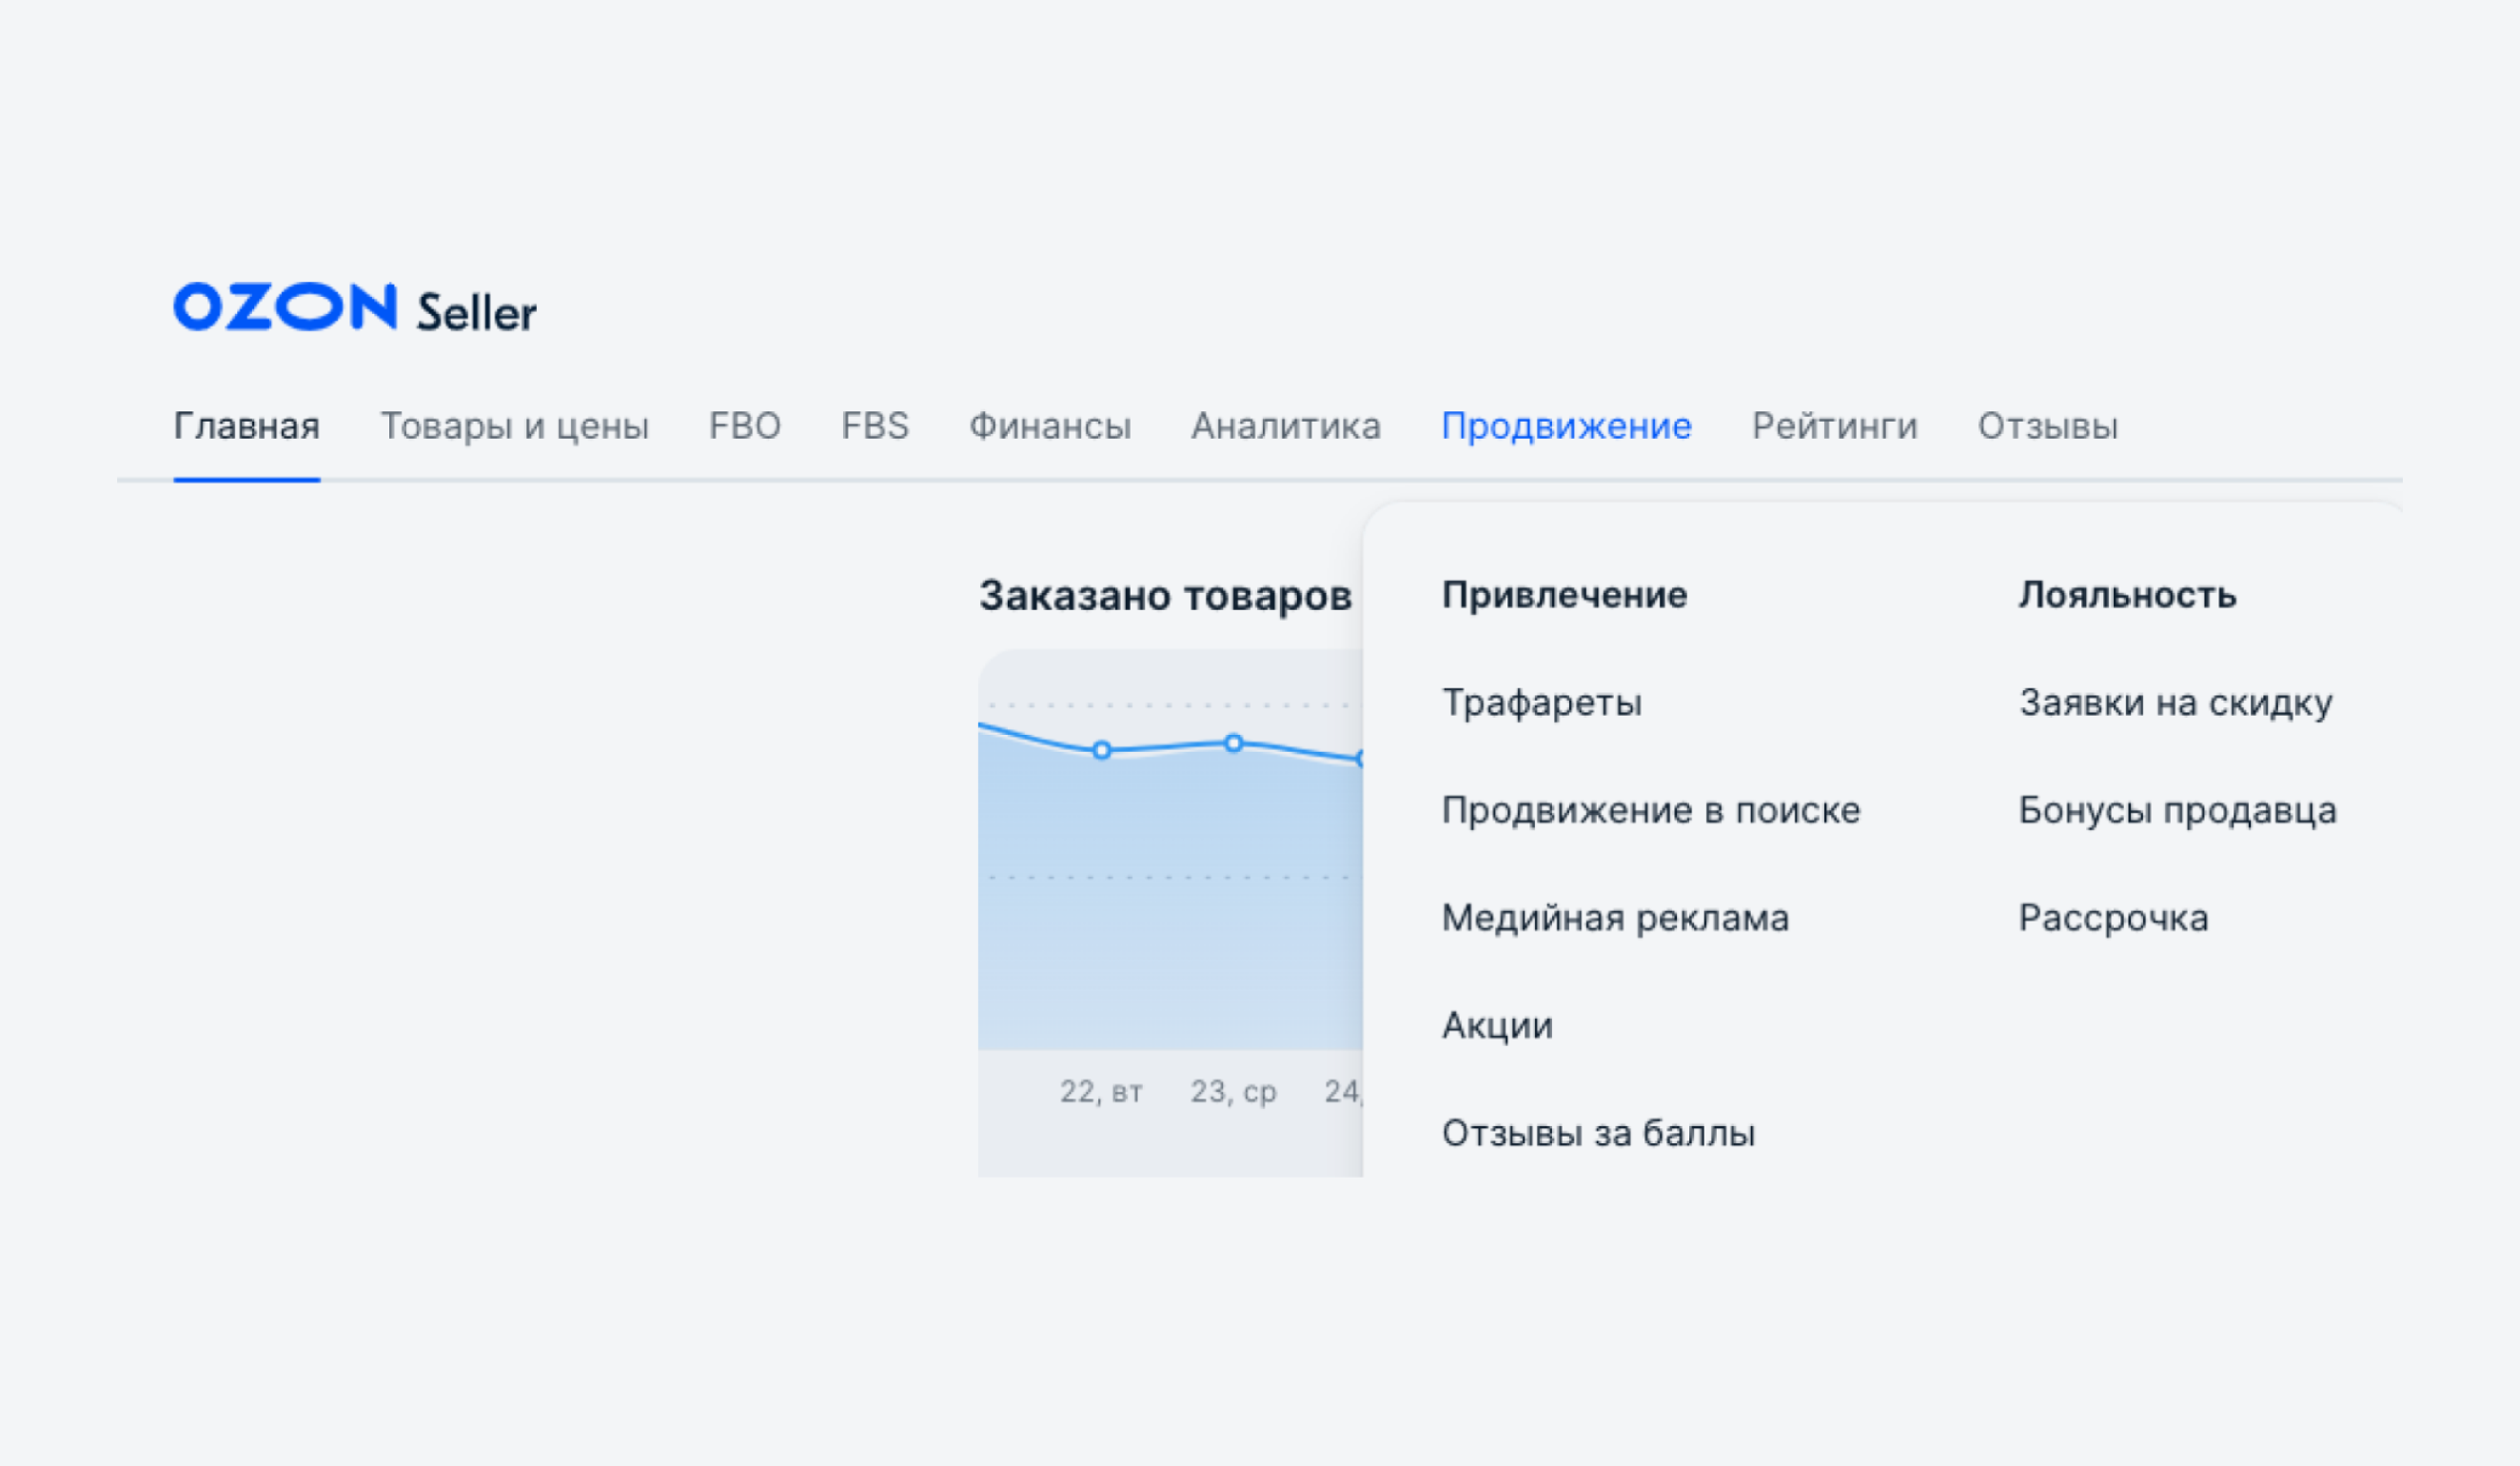Click the Привлечение section heading
2520x1466 pixels.
tap(1565, 595)
